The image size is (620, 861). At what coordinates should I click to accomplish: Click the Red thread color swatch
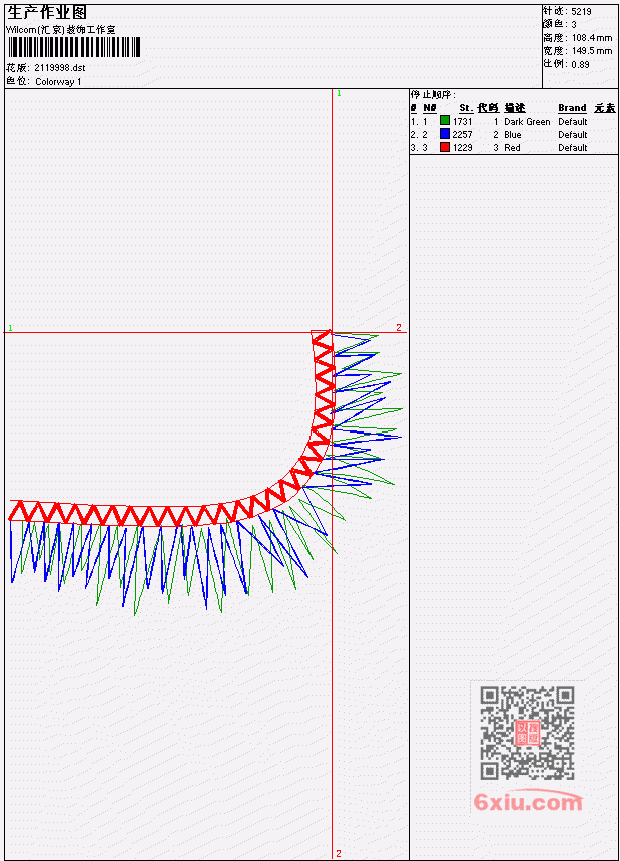[445, 147]
